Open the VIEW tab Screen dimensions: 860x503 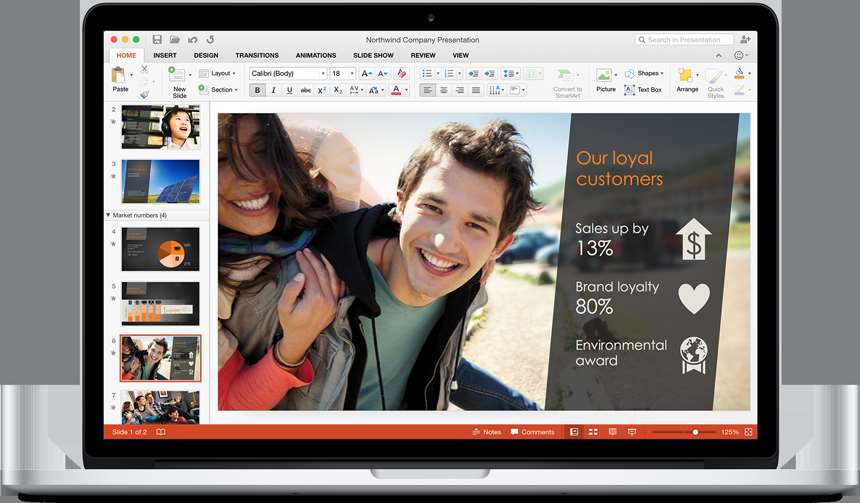click(460, 55)
